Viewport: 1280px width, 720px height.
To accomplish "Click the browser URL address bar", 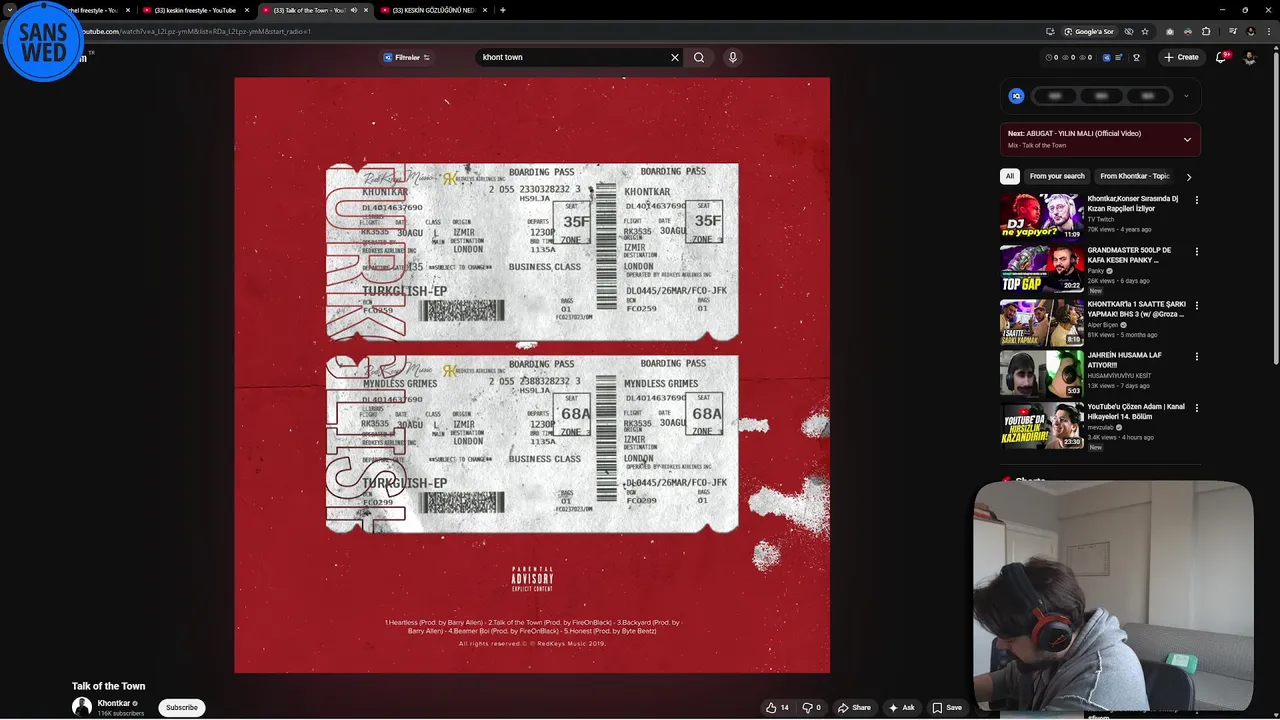I will coord(560,31).
